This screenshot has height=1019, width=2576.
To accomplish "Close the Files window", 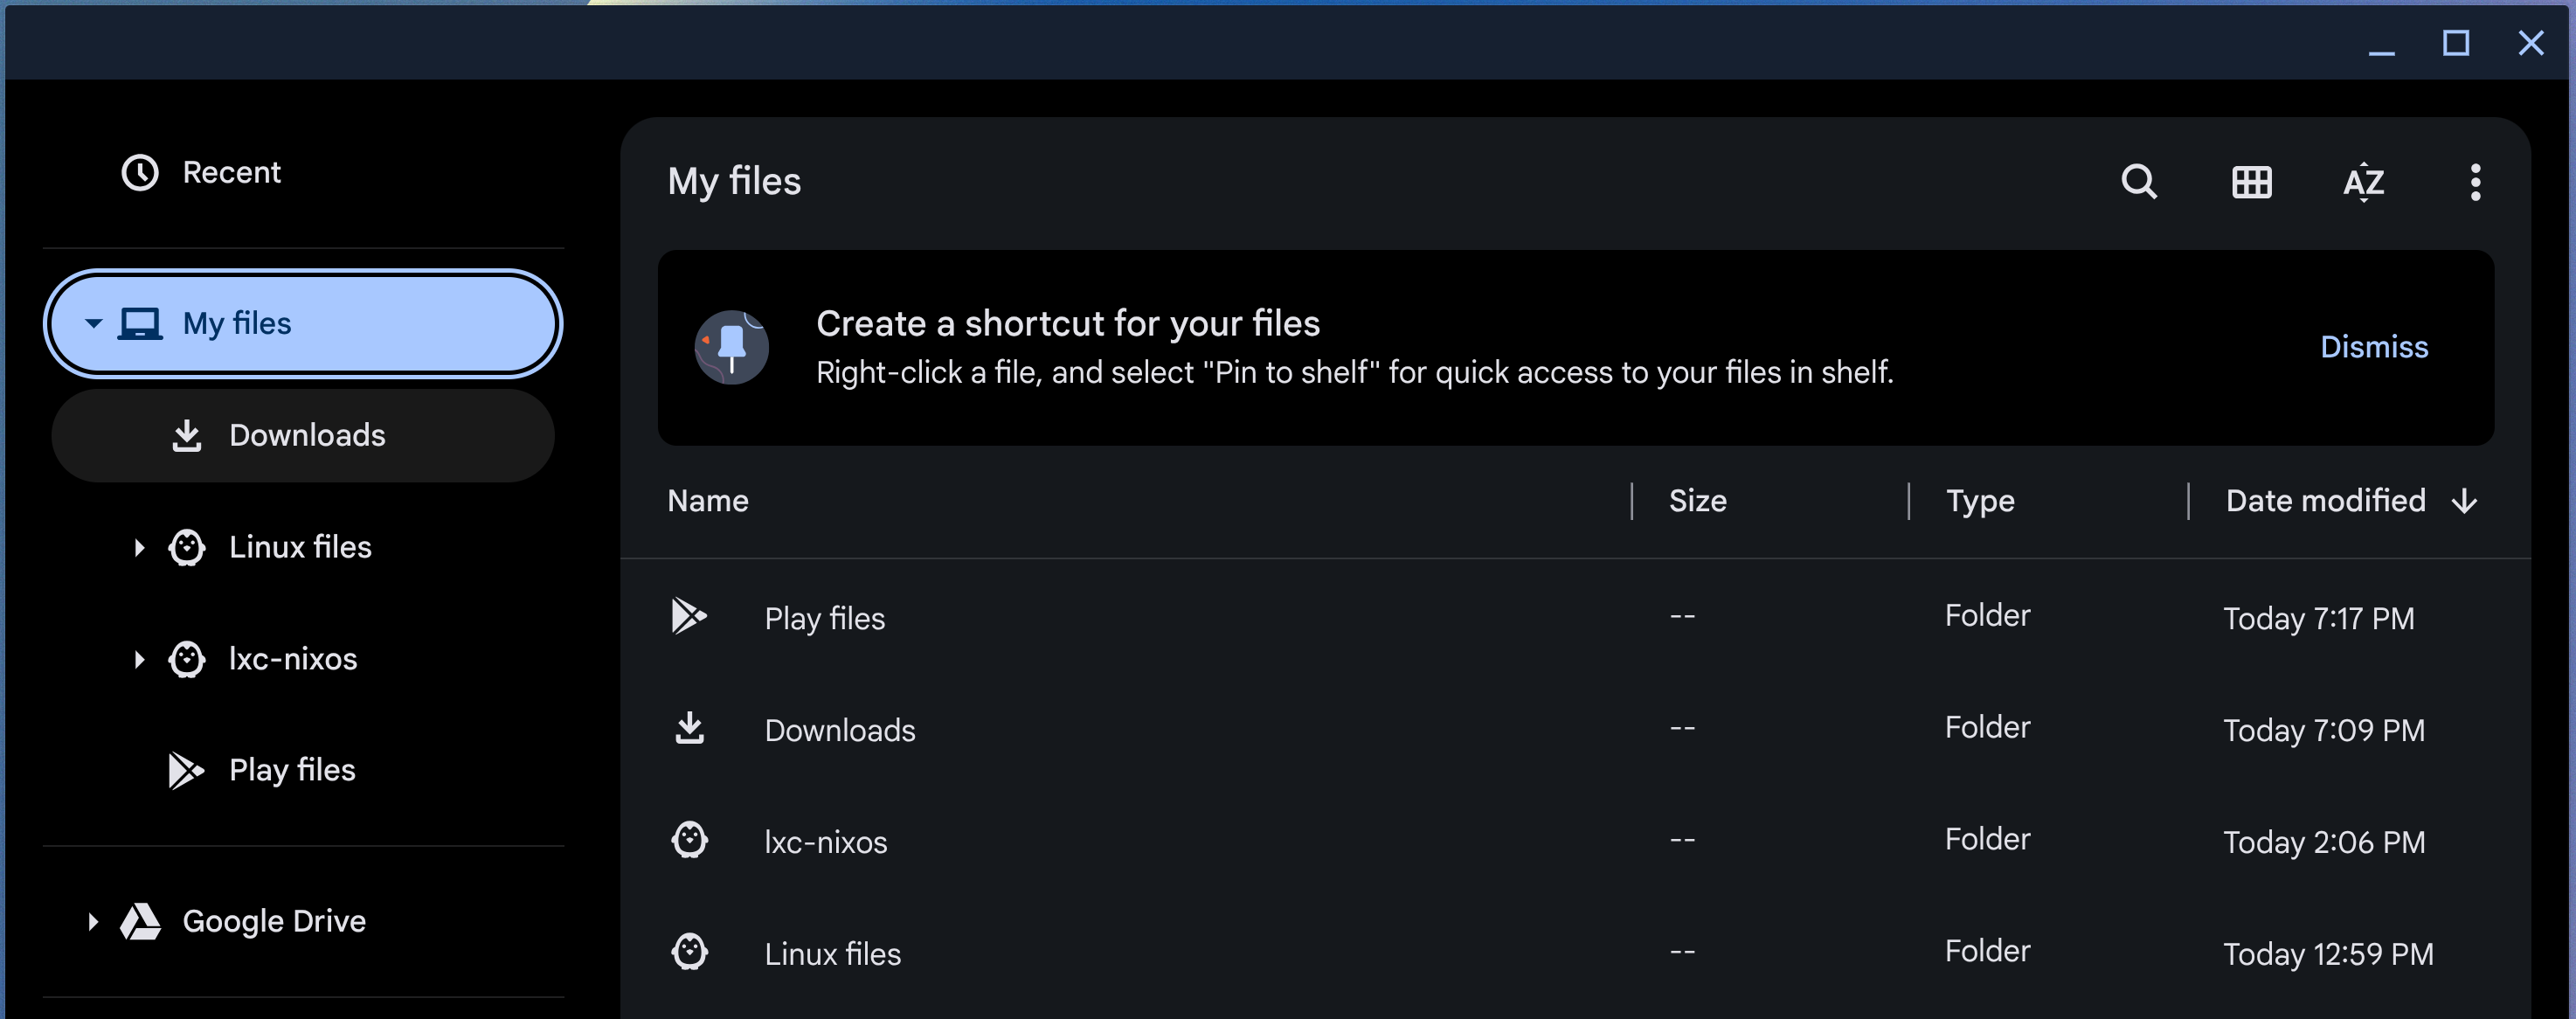I will pyautogui.click(x=2531, y=43).
